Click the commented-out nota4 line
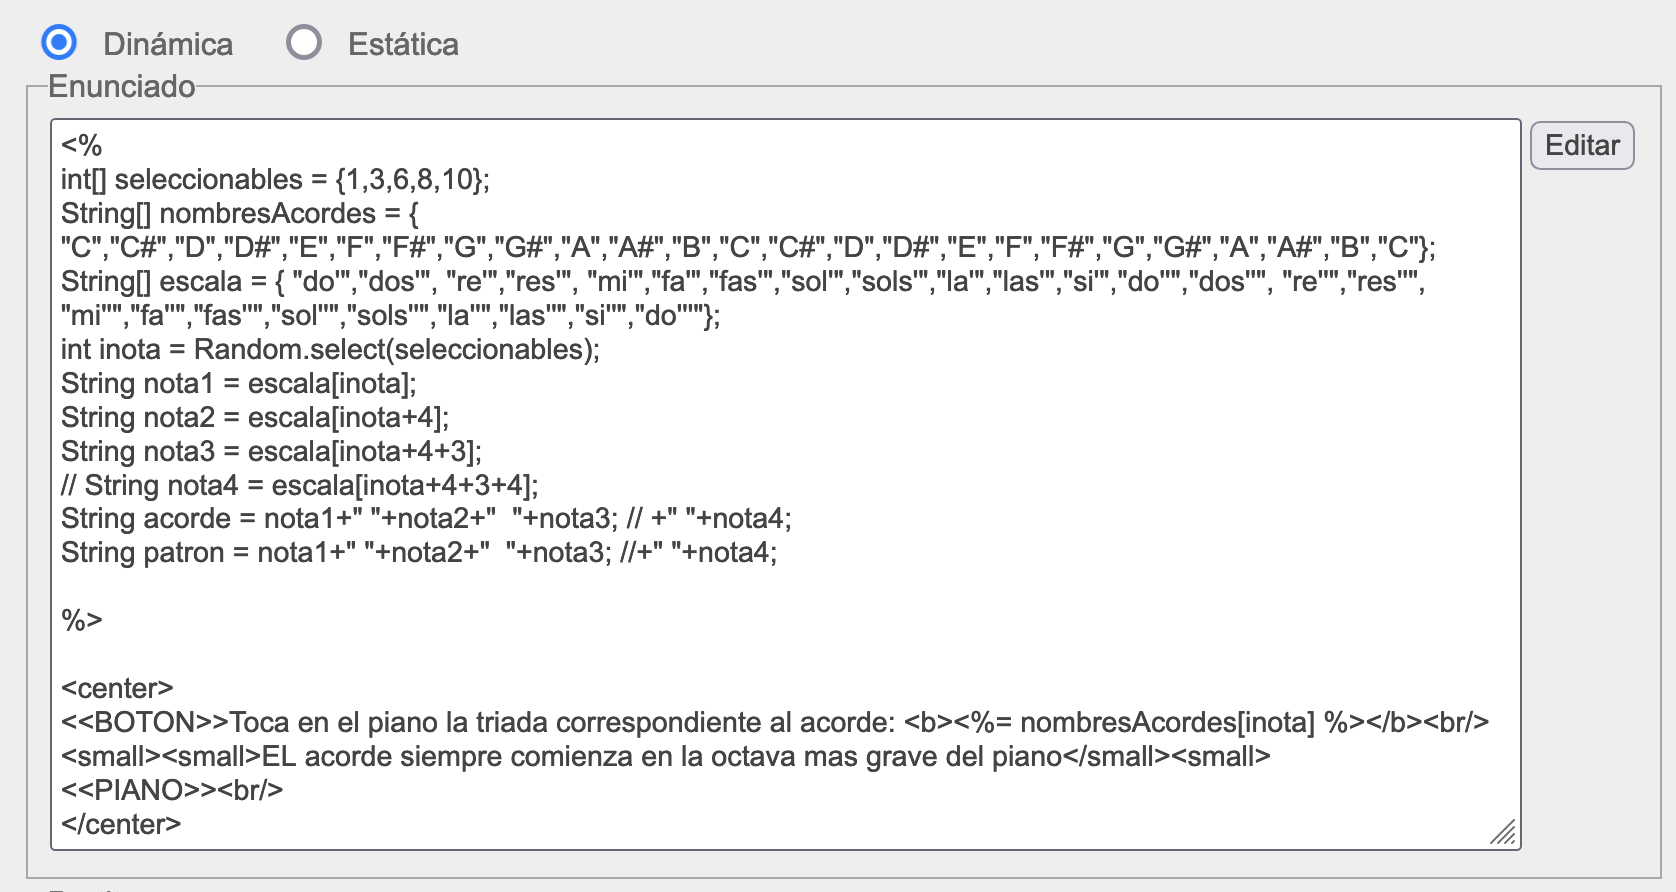Viewport: 1676px width, 892px height. [x=299, y=486]
